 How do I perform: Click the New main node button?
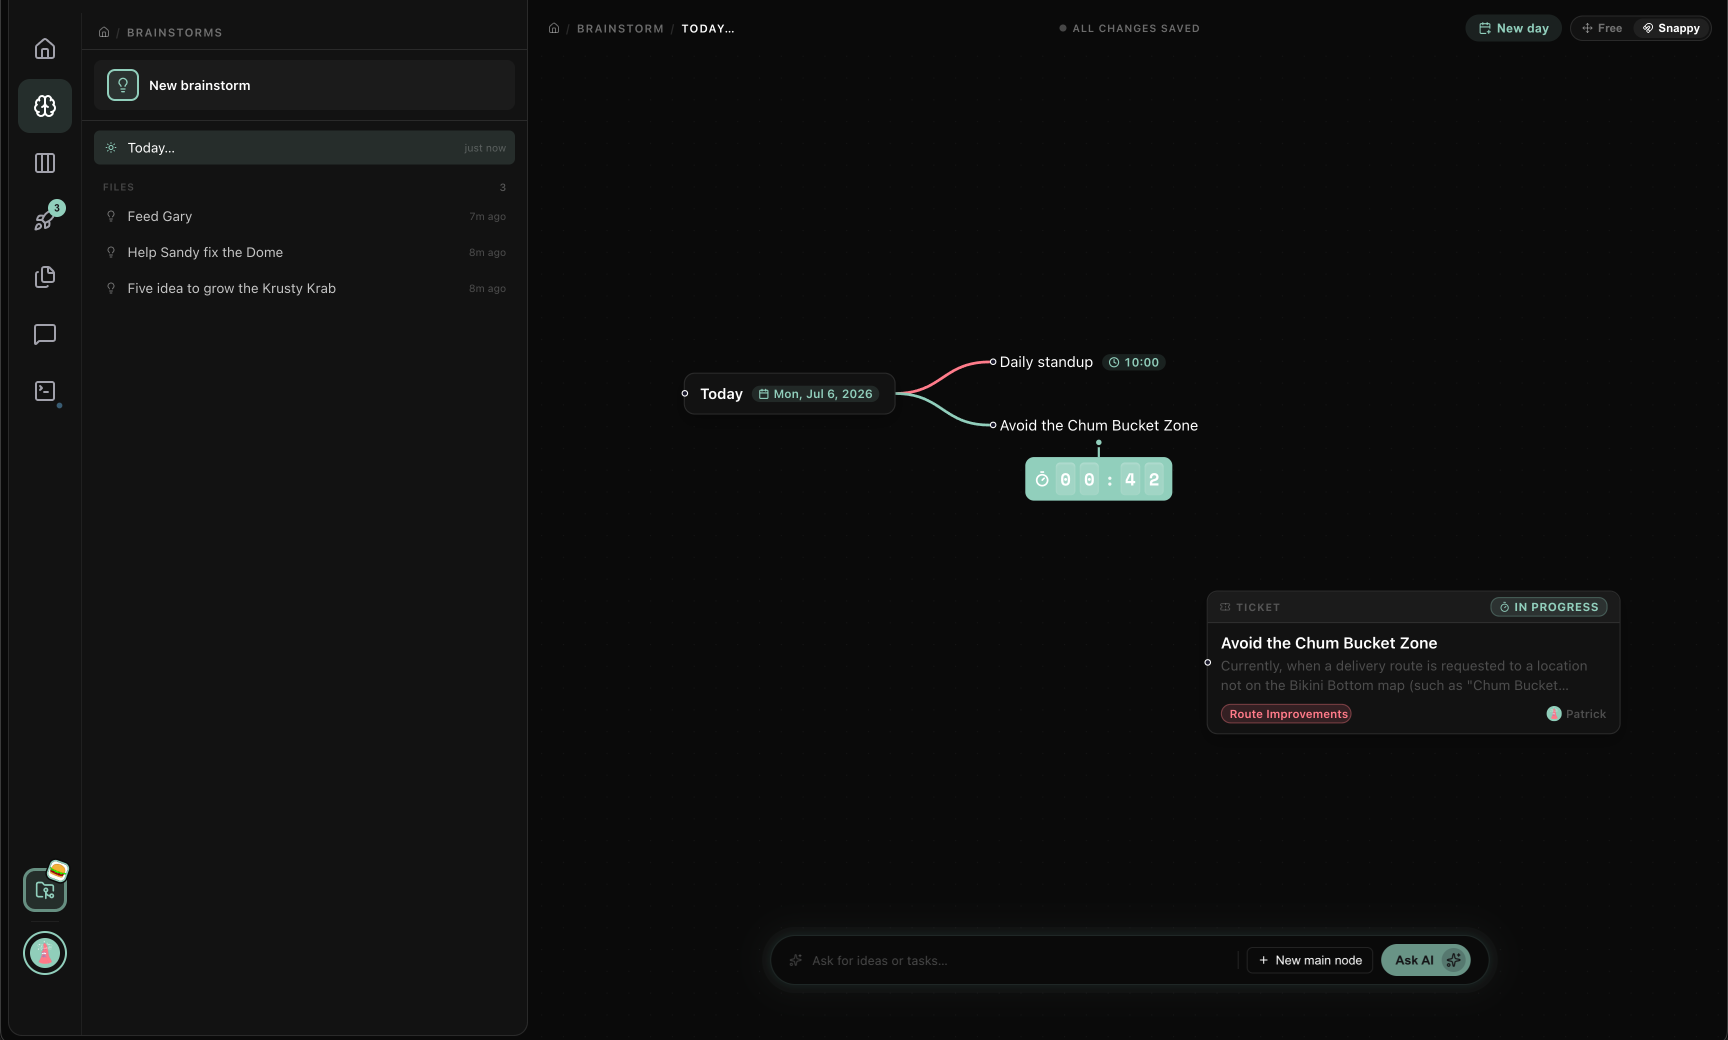[x=1310, y=960]
